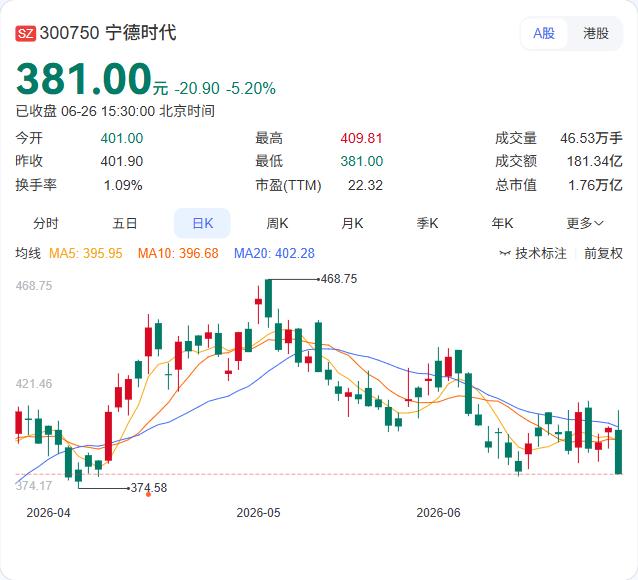638x580 pixels.
Task: Click the 2026-04 date axis label
Action: point(48,512)
